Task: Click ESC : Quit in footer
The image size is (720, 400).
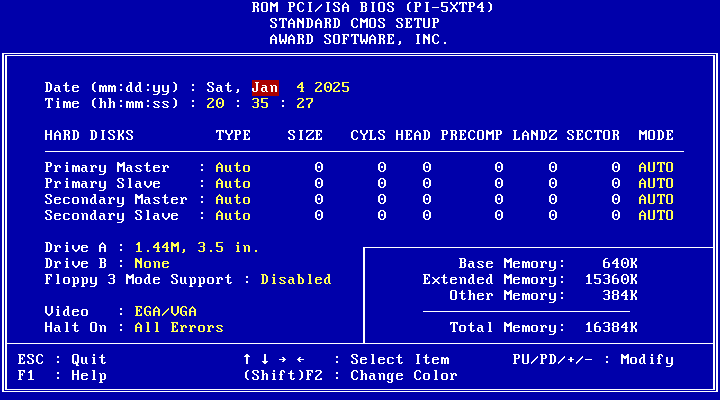Action: (x=62, y=360)
